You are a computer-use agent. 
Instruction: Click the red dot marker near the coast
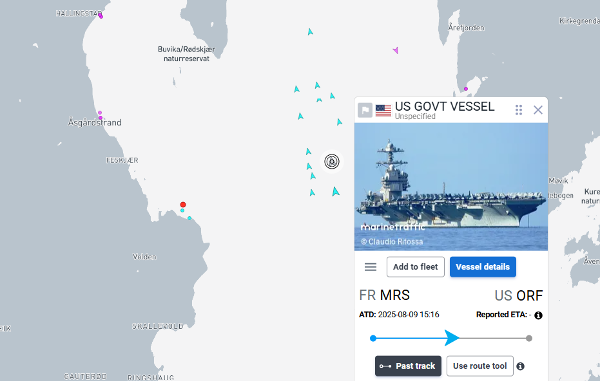tap(183, 205)
